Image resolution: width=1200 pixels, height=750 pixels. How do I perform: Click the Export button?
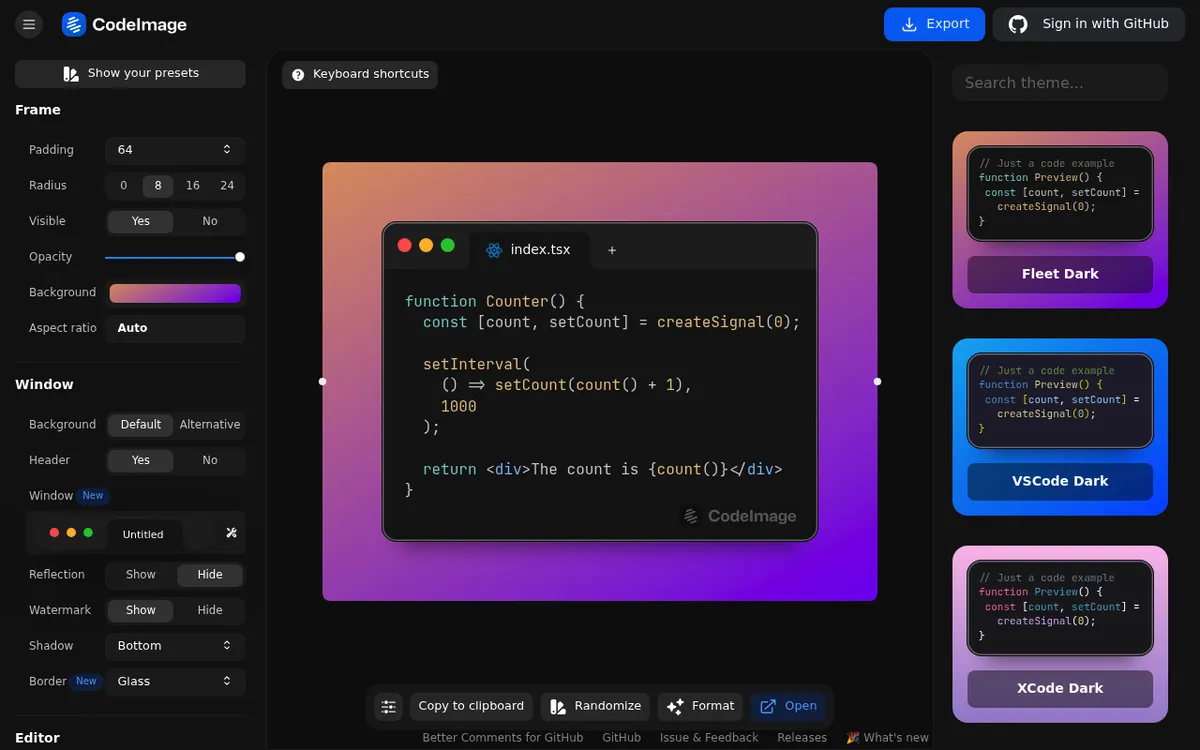pos(935,24)
